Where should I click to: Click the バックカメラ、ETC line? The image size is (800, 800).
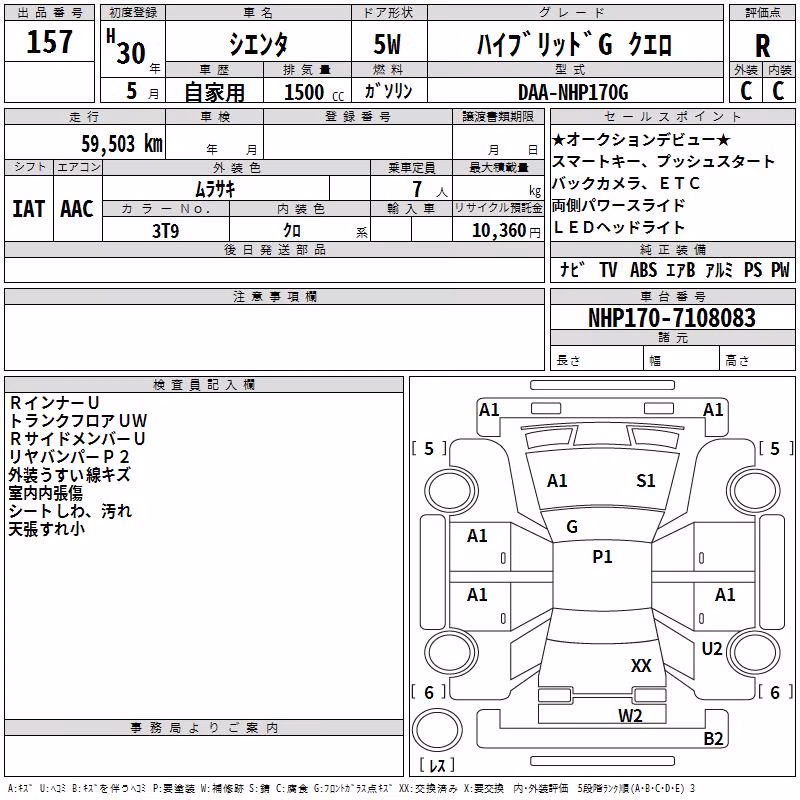(x=626, y=183)
